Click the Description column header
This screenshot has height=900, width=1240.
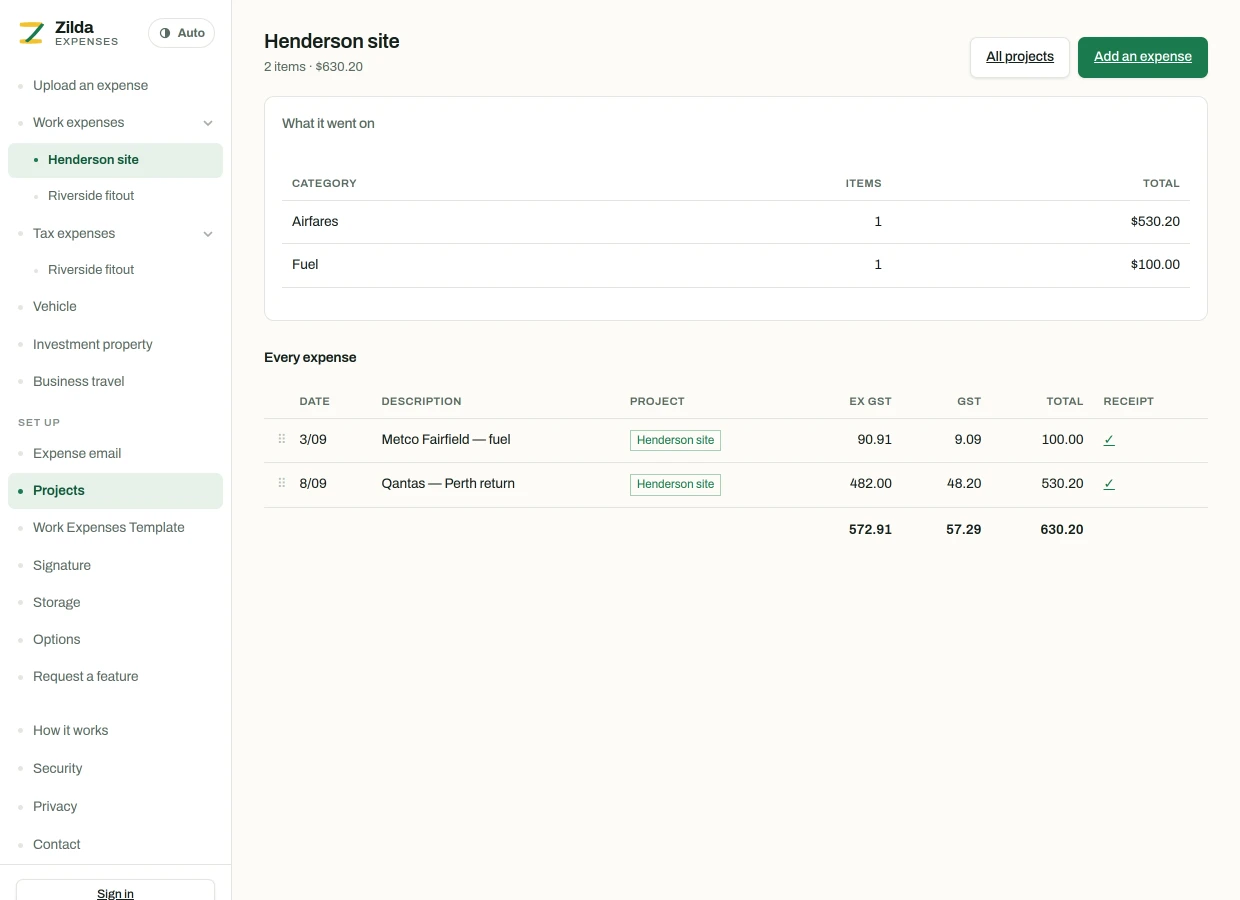tap(421, 401)
